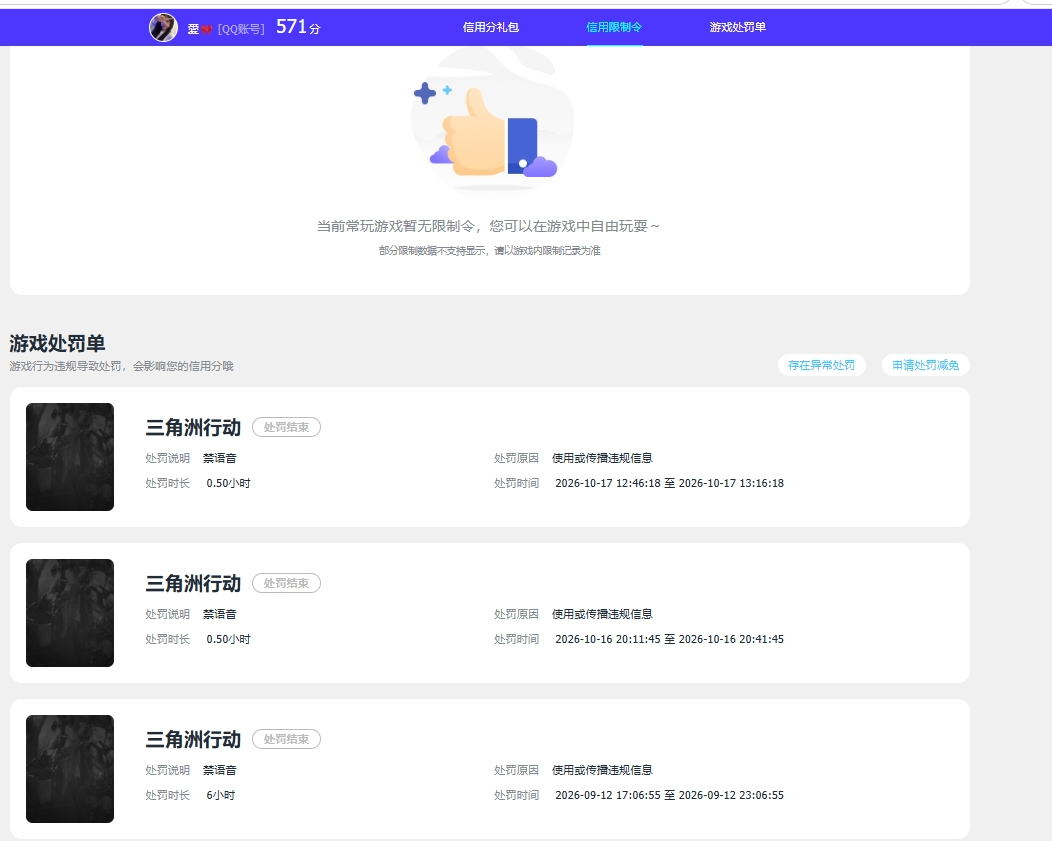The image size is (1052, 841).
Task: Click 处罚结束 badge on the 2026-10-16 penalty
Action: [286, 583]
